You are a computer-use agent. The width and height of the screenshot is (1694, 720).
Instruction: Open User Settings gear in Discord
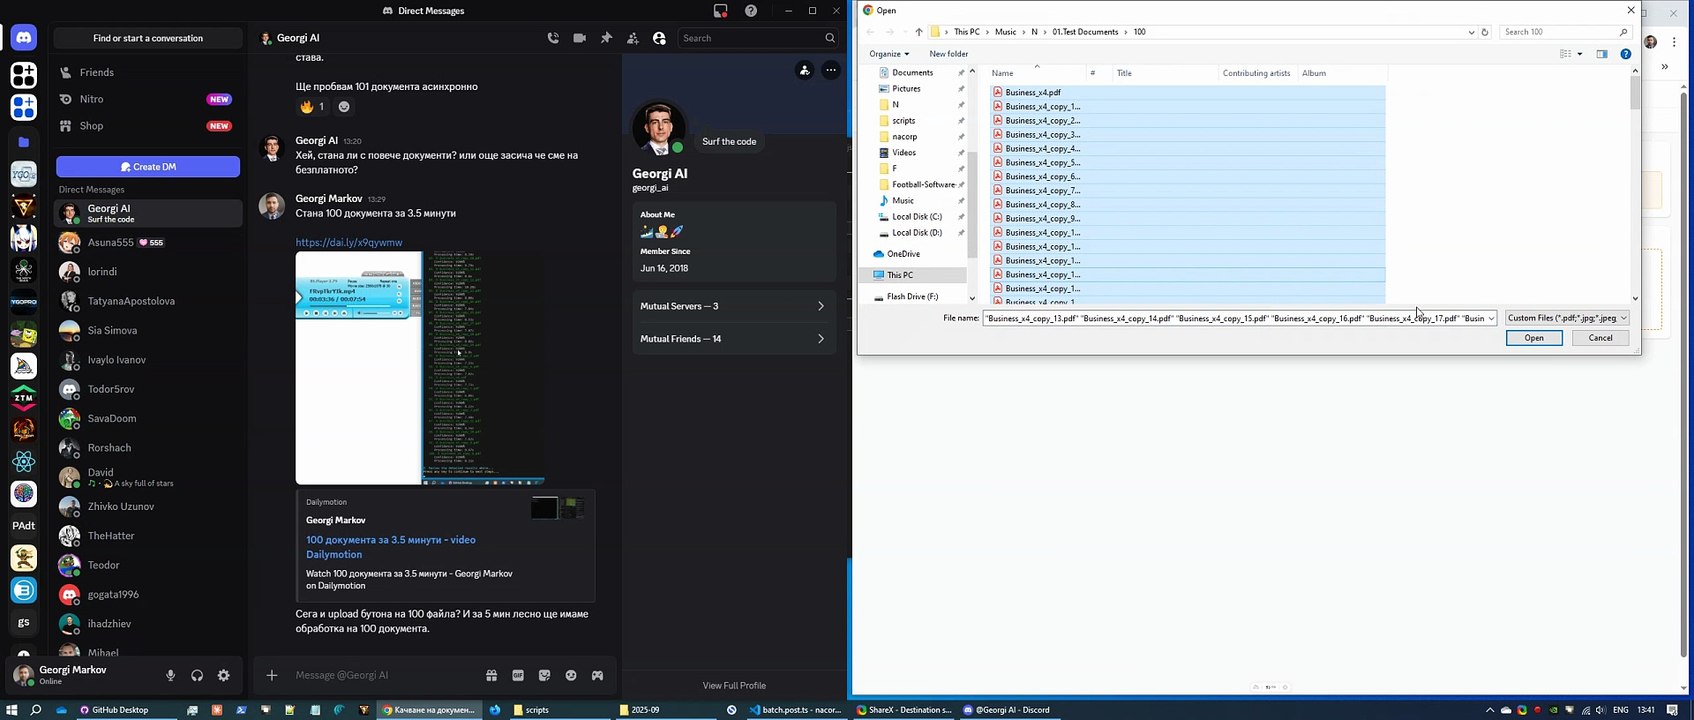point(224,676)
